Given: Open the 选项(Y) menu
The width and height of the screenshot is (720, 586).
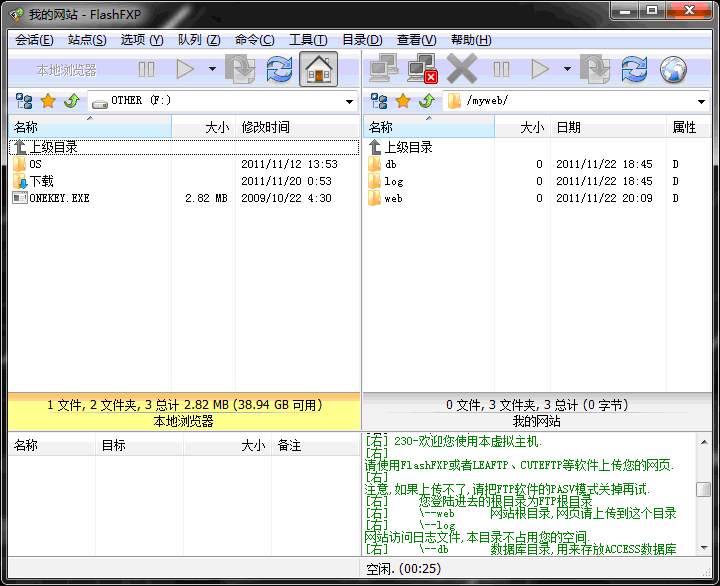Looking at the screenshot, I should 142,40.
